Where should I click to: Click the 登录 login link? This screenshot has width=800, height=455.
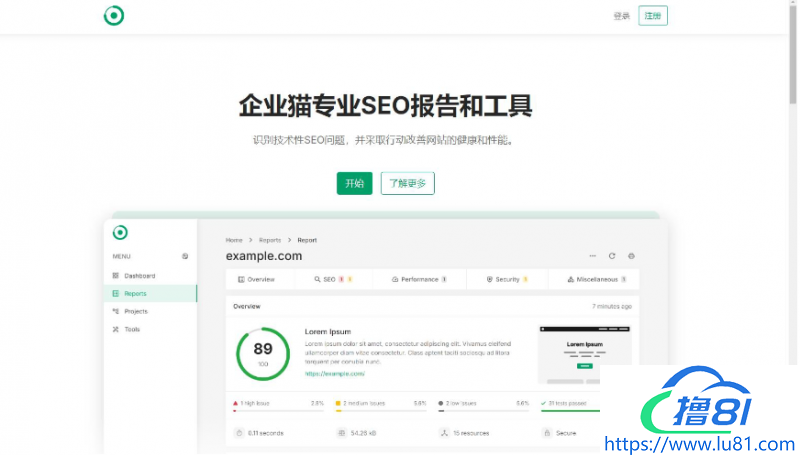621,16
